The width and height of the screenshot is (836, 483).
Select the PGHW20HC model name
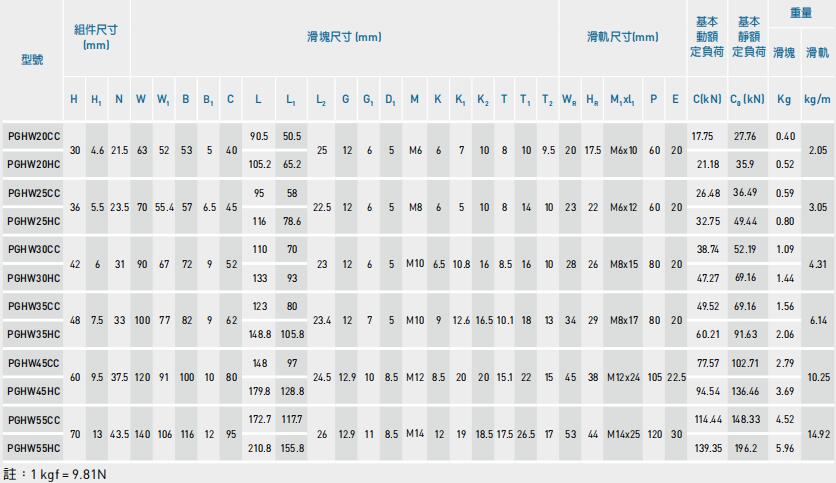[31, 163]
